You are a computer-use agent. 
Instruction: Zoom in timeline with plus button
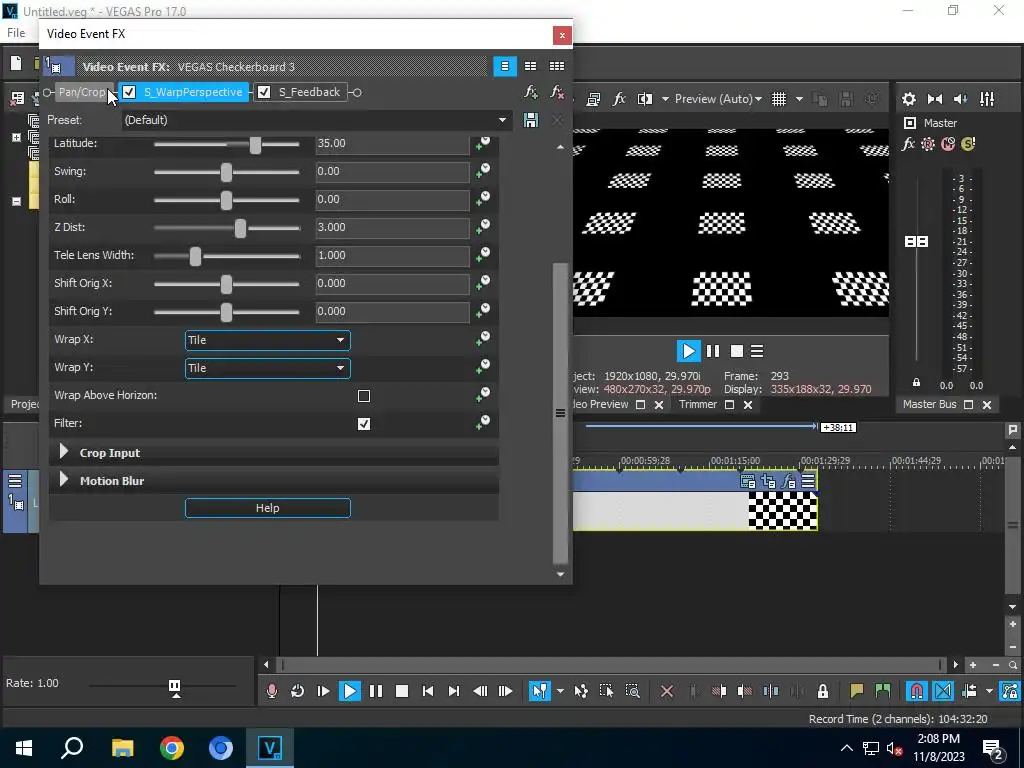point(973,665)
